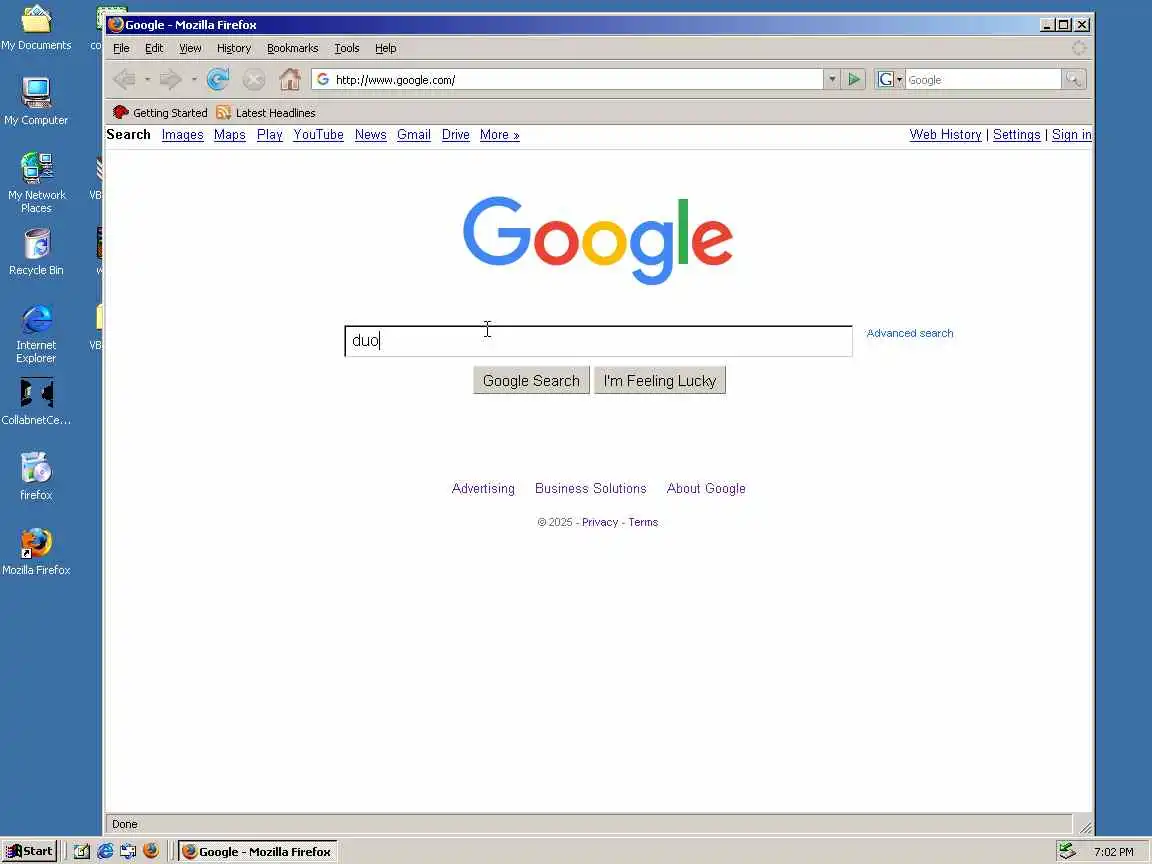The width and height of the screenshot is (1152, 864).
Task: Open the forward history dropdown arrow
Action: [194, 79]
